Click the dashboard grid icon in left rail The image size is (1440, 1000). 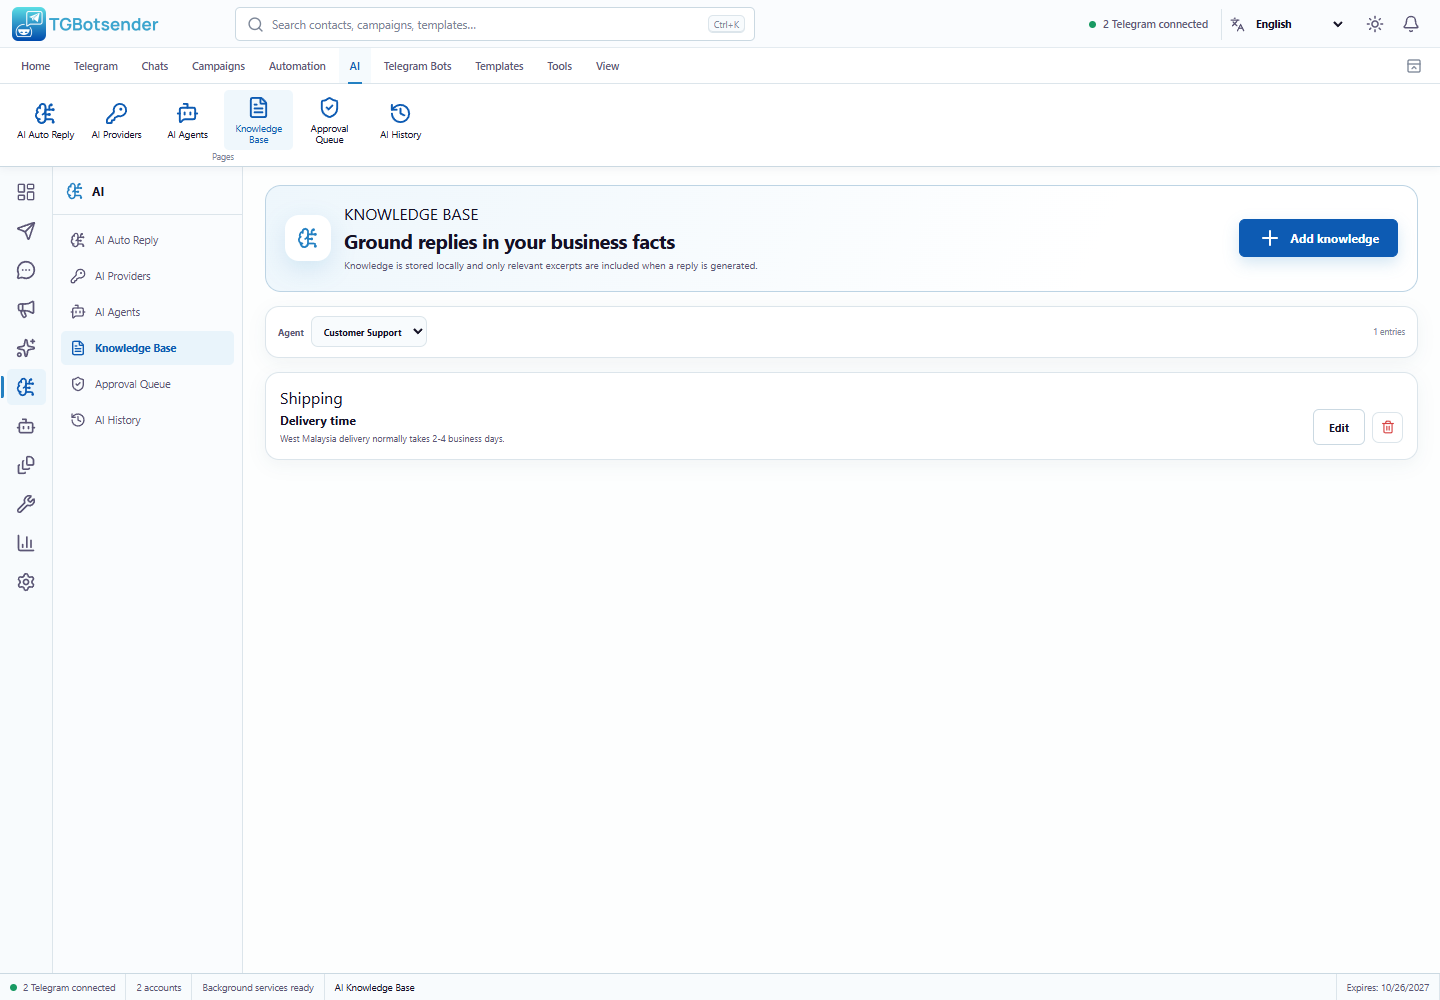point(26,192)
